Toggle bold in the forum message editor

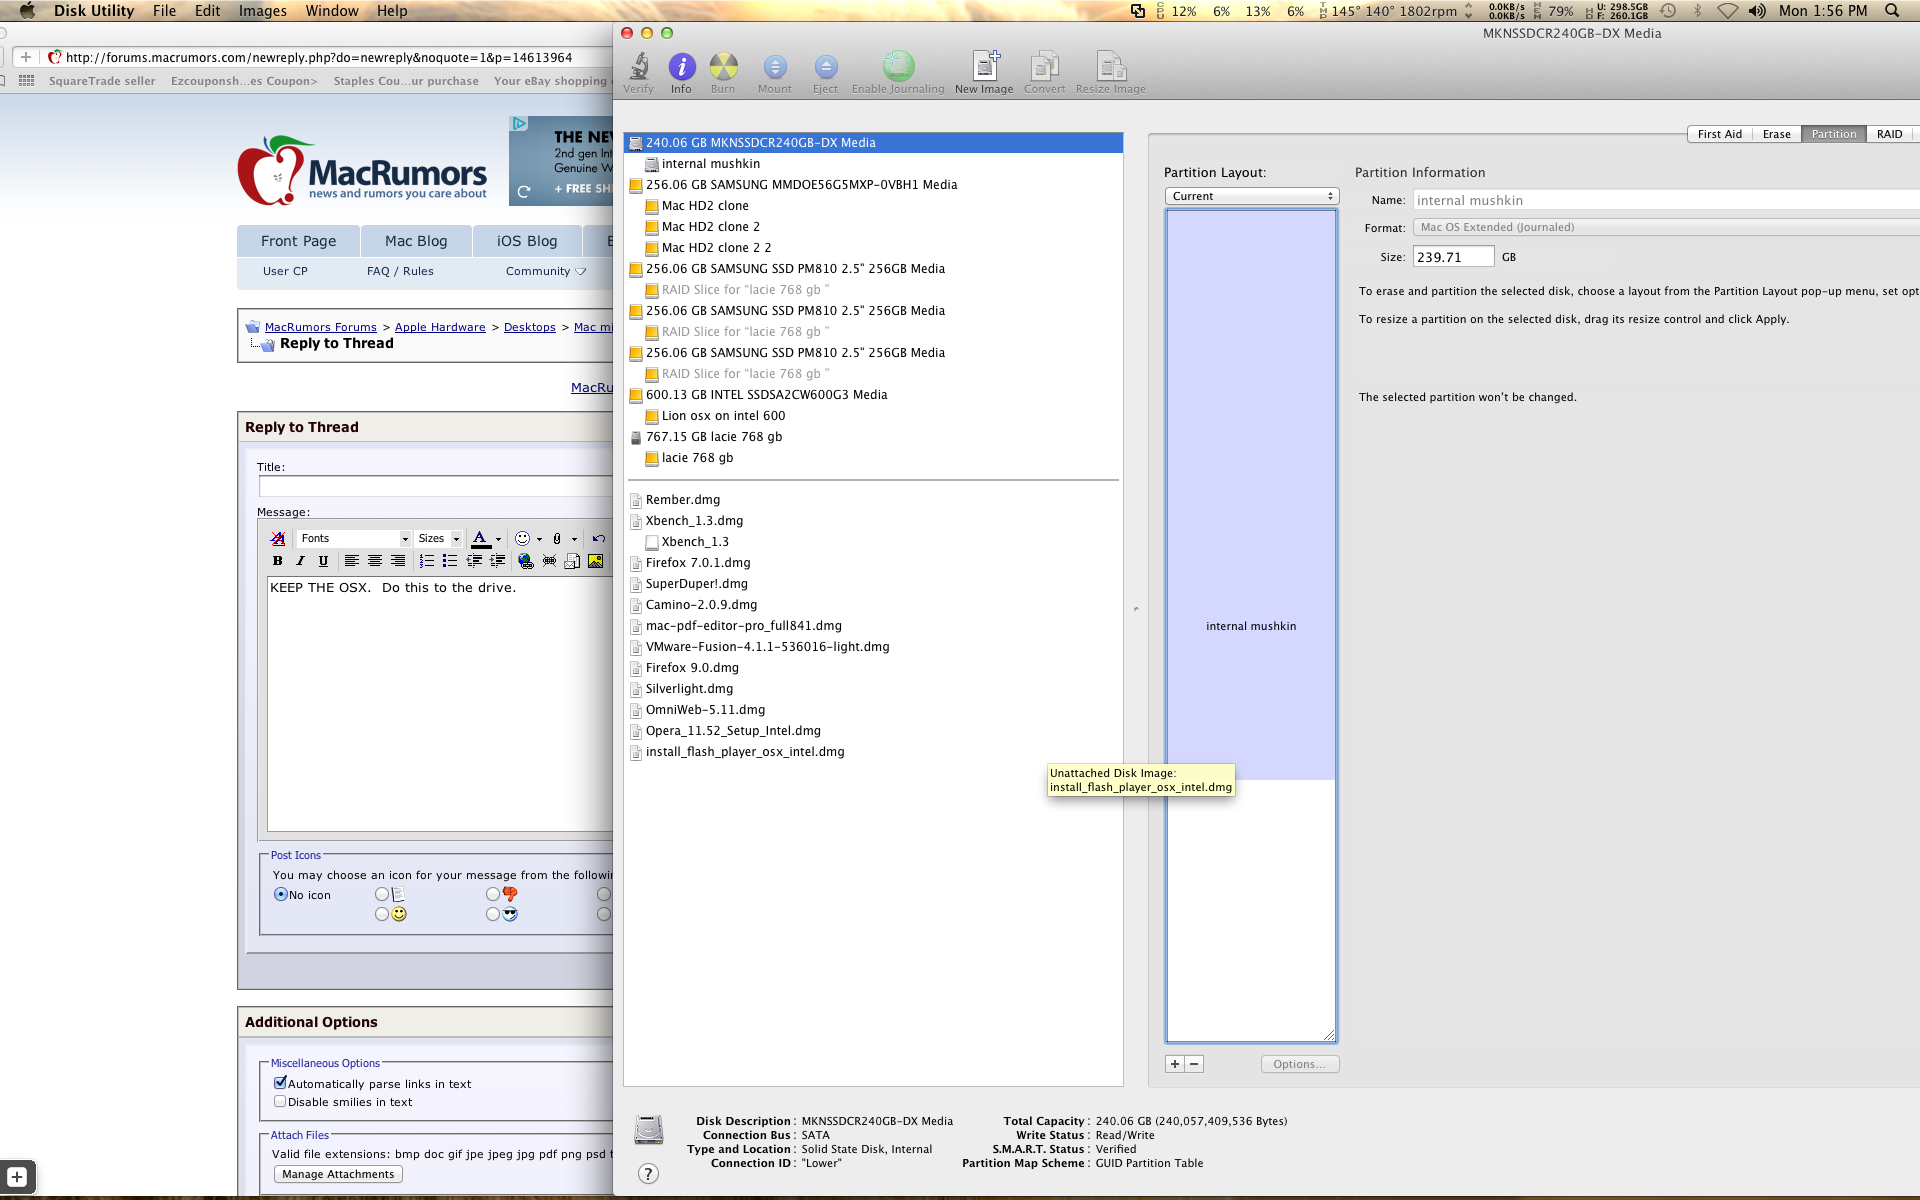coord(278,561)
